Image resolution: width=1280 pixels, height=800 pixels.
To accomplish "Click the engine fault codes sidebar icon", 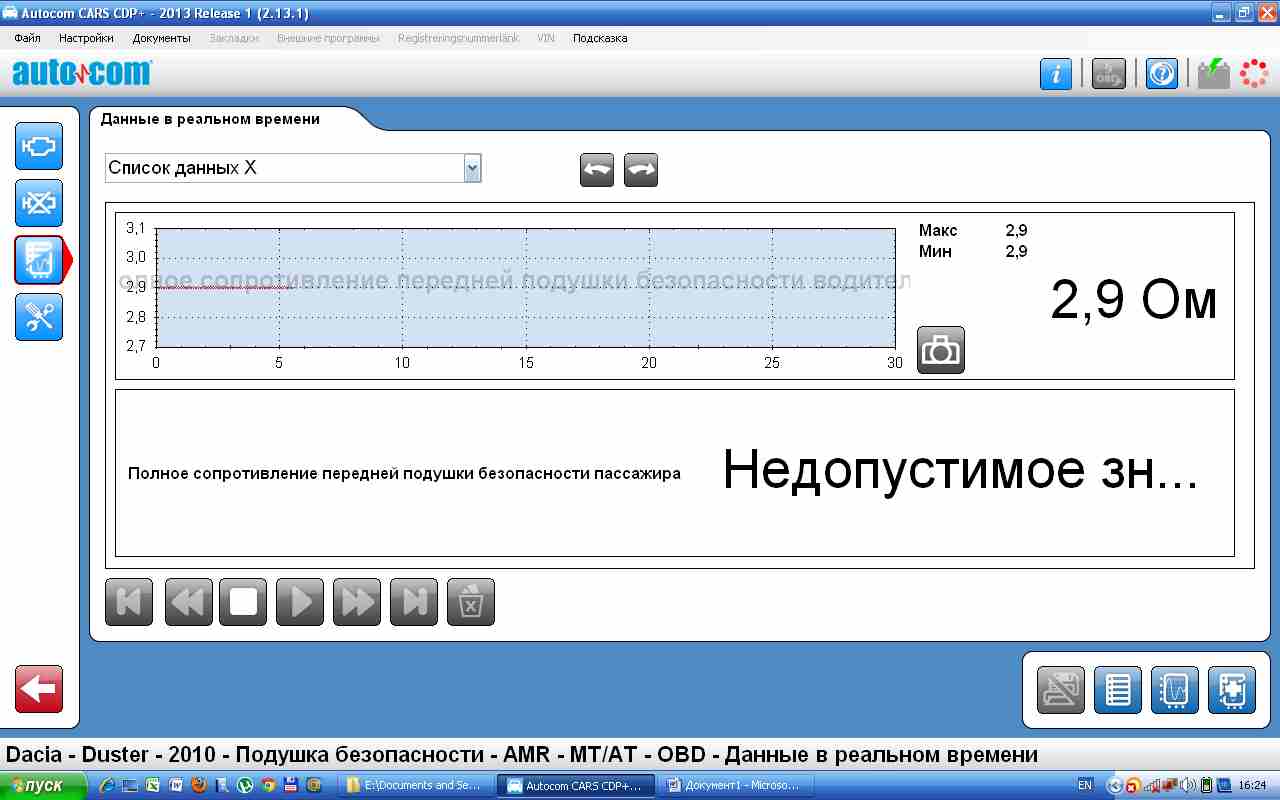I will coord(39,146).
